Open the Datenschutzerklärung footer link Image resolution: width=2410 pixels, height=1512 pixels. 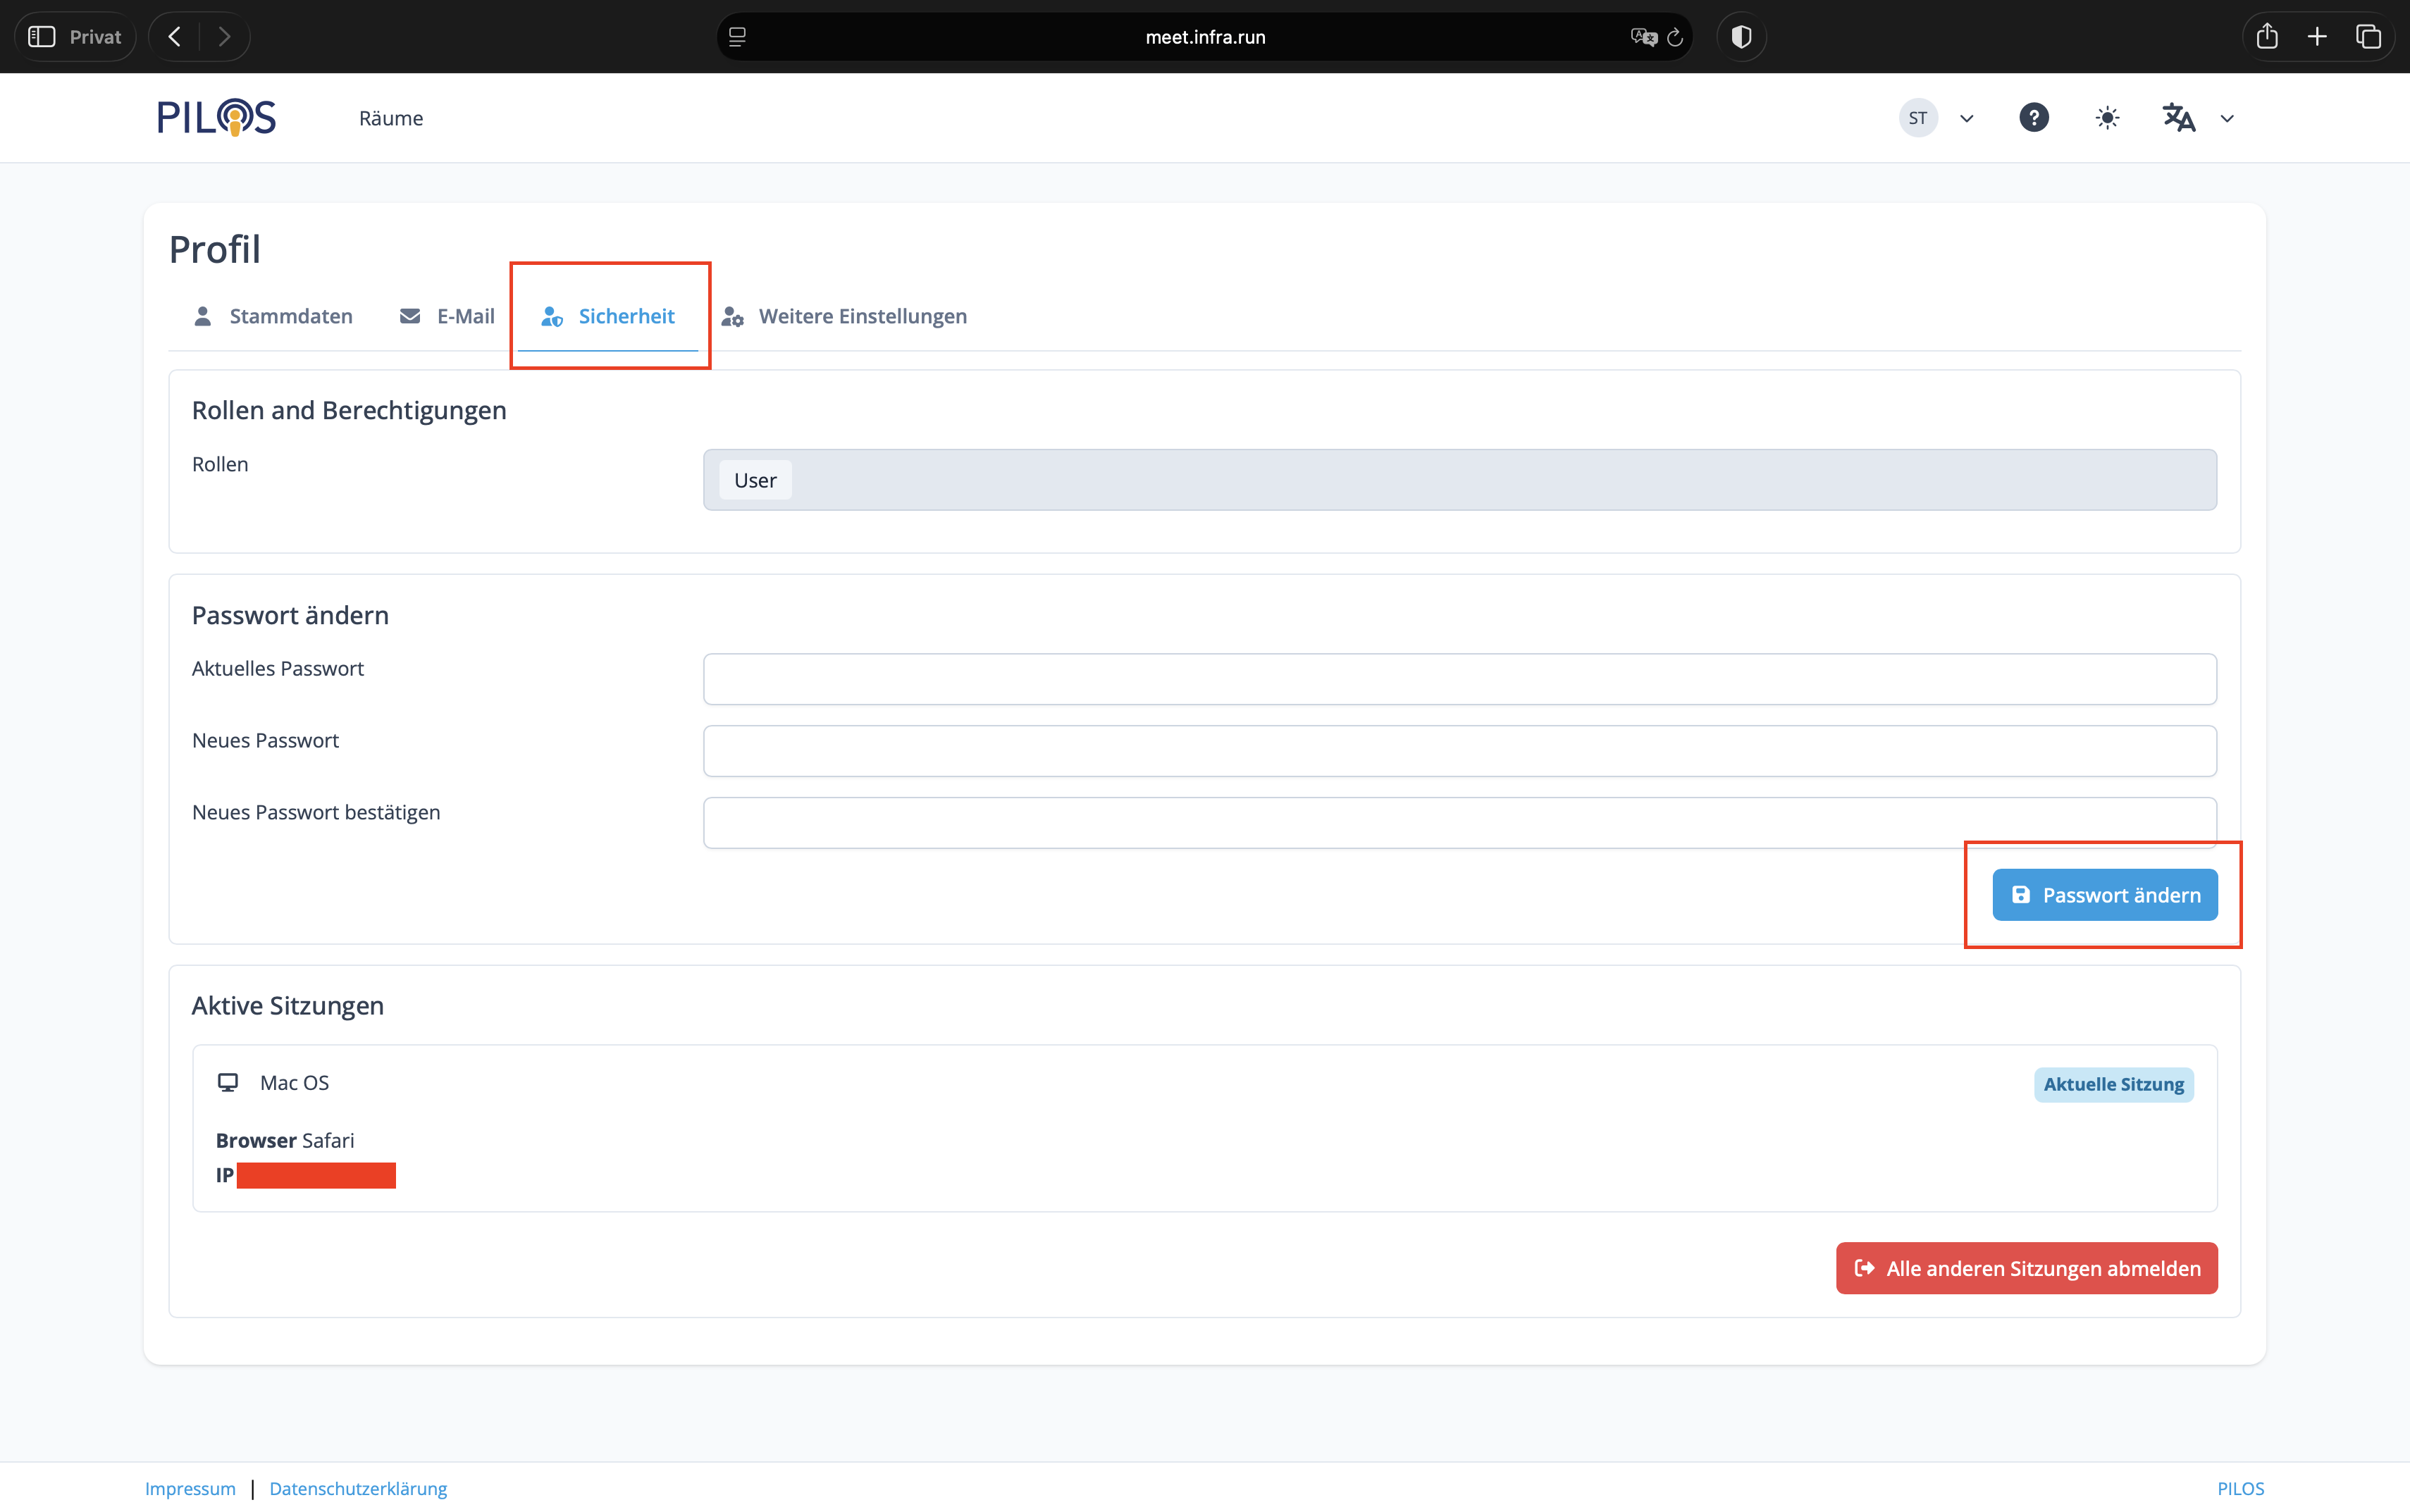tap(358, 1488)
